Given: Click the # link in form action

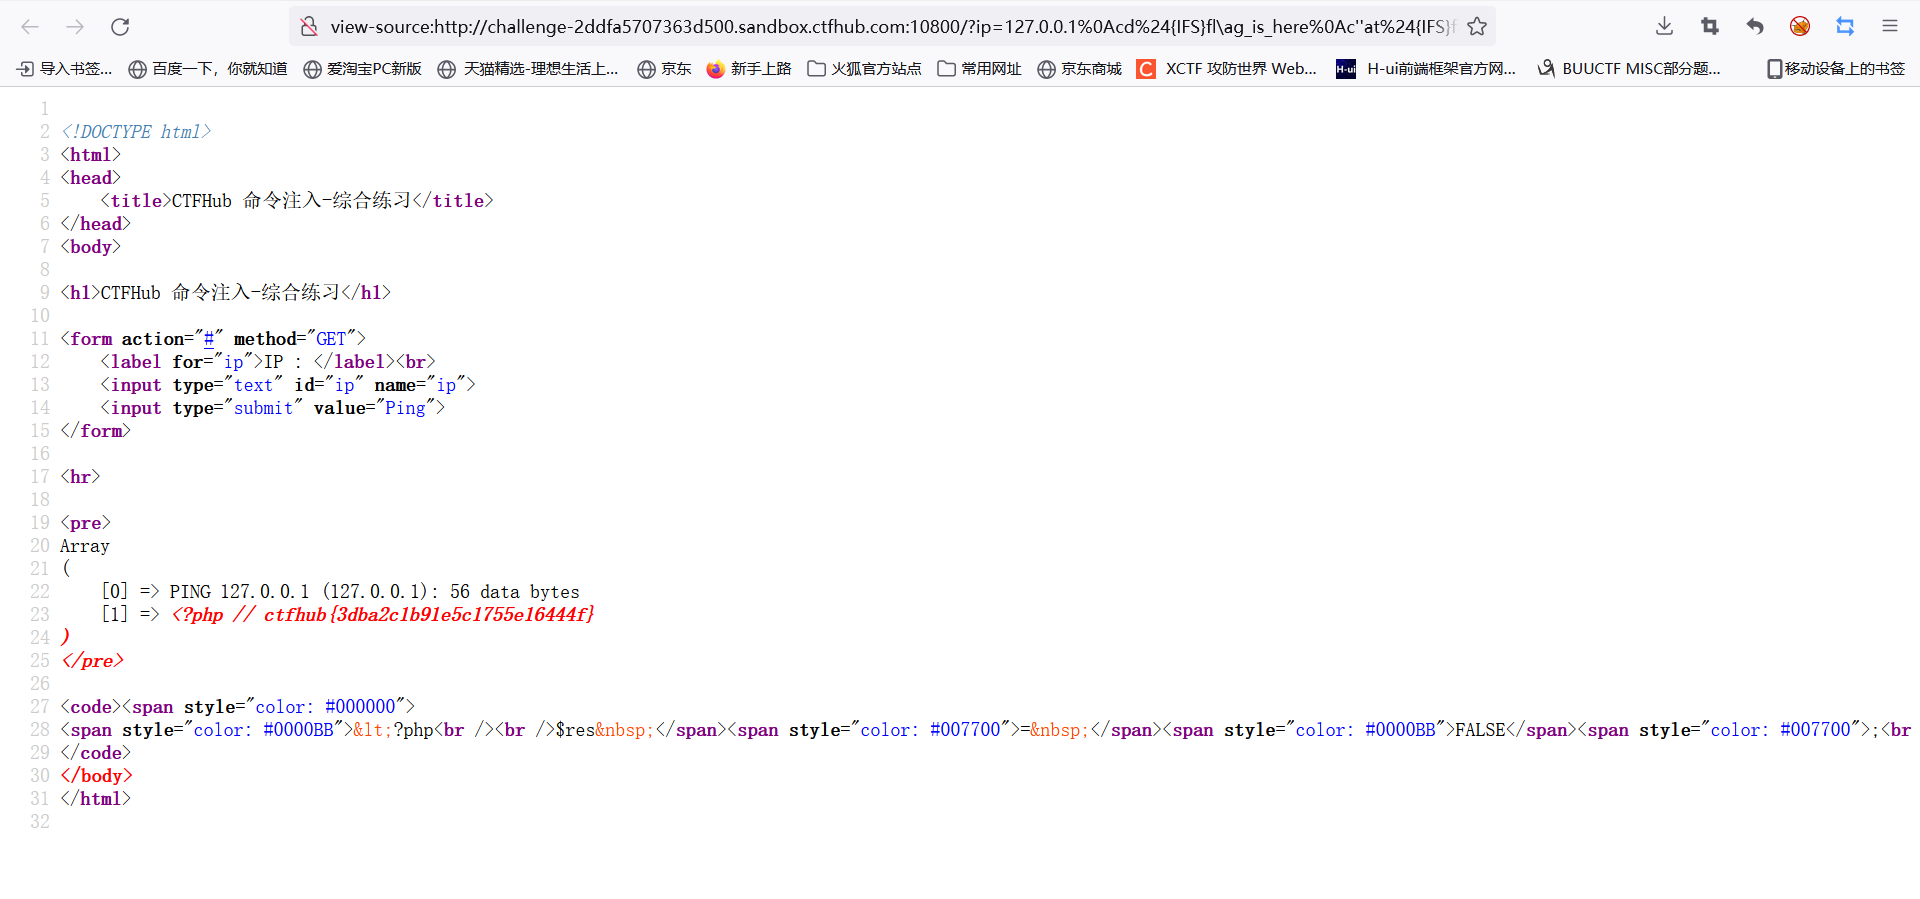Looking at the screenshot, I should point(209,339).
